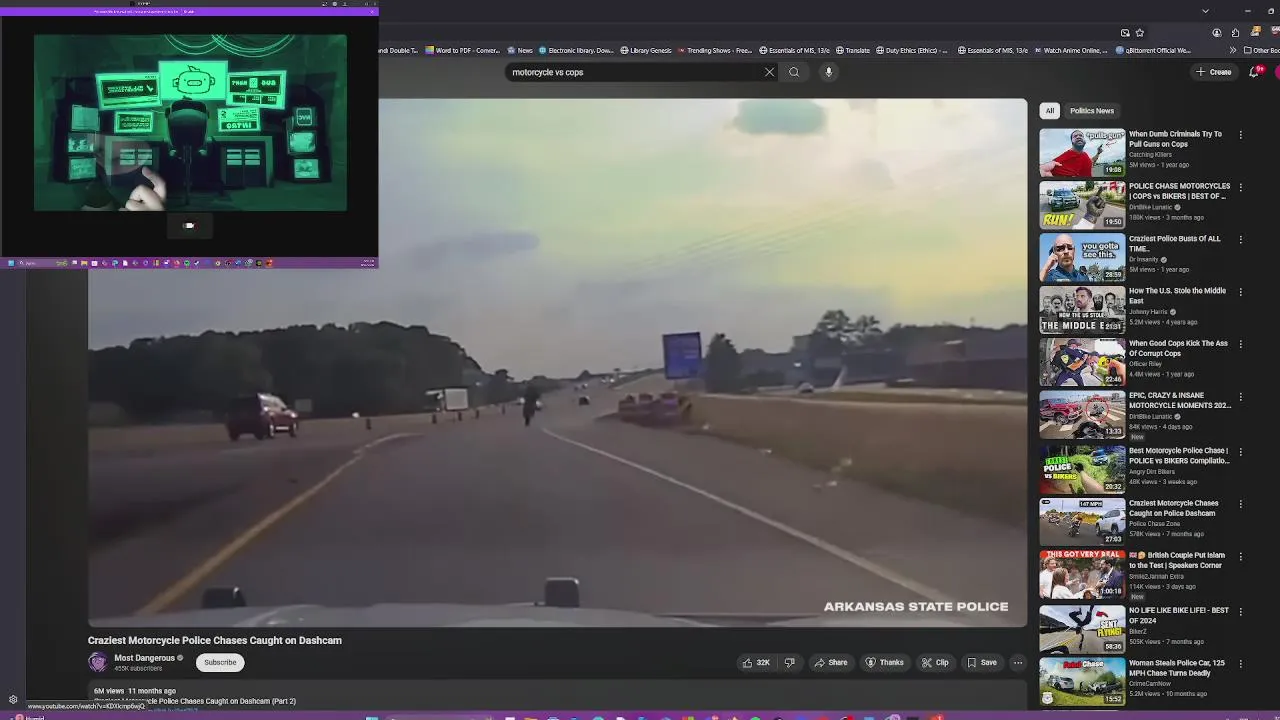Select the Politics News filter chip
This screenshot has height=720, width=1280.
tap(1092, 111)
